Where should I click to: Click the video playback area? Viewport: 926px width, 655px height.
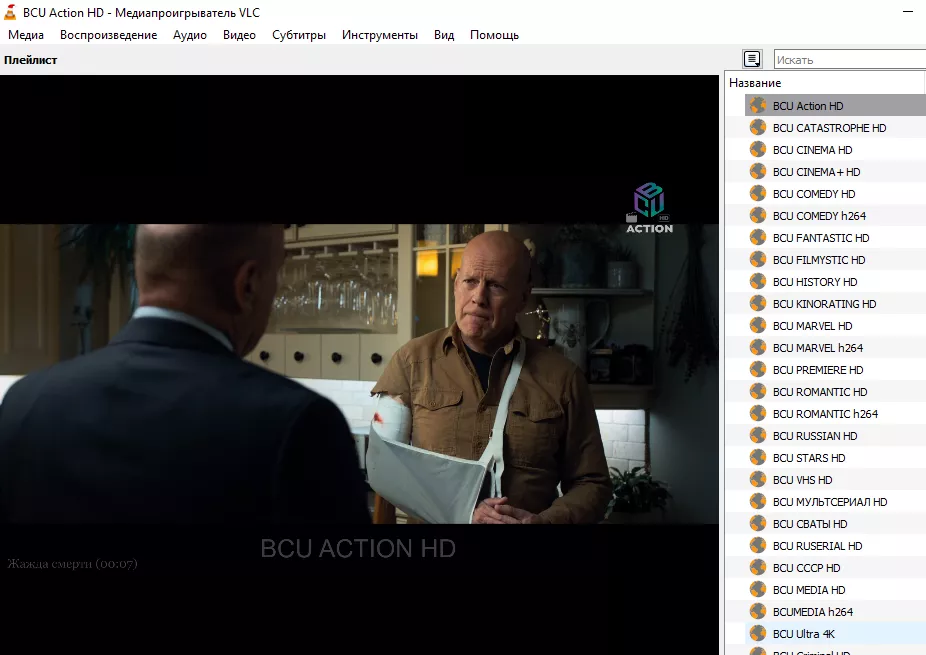coord(359,364)
